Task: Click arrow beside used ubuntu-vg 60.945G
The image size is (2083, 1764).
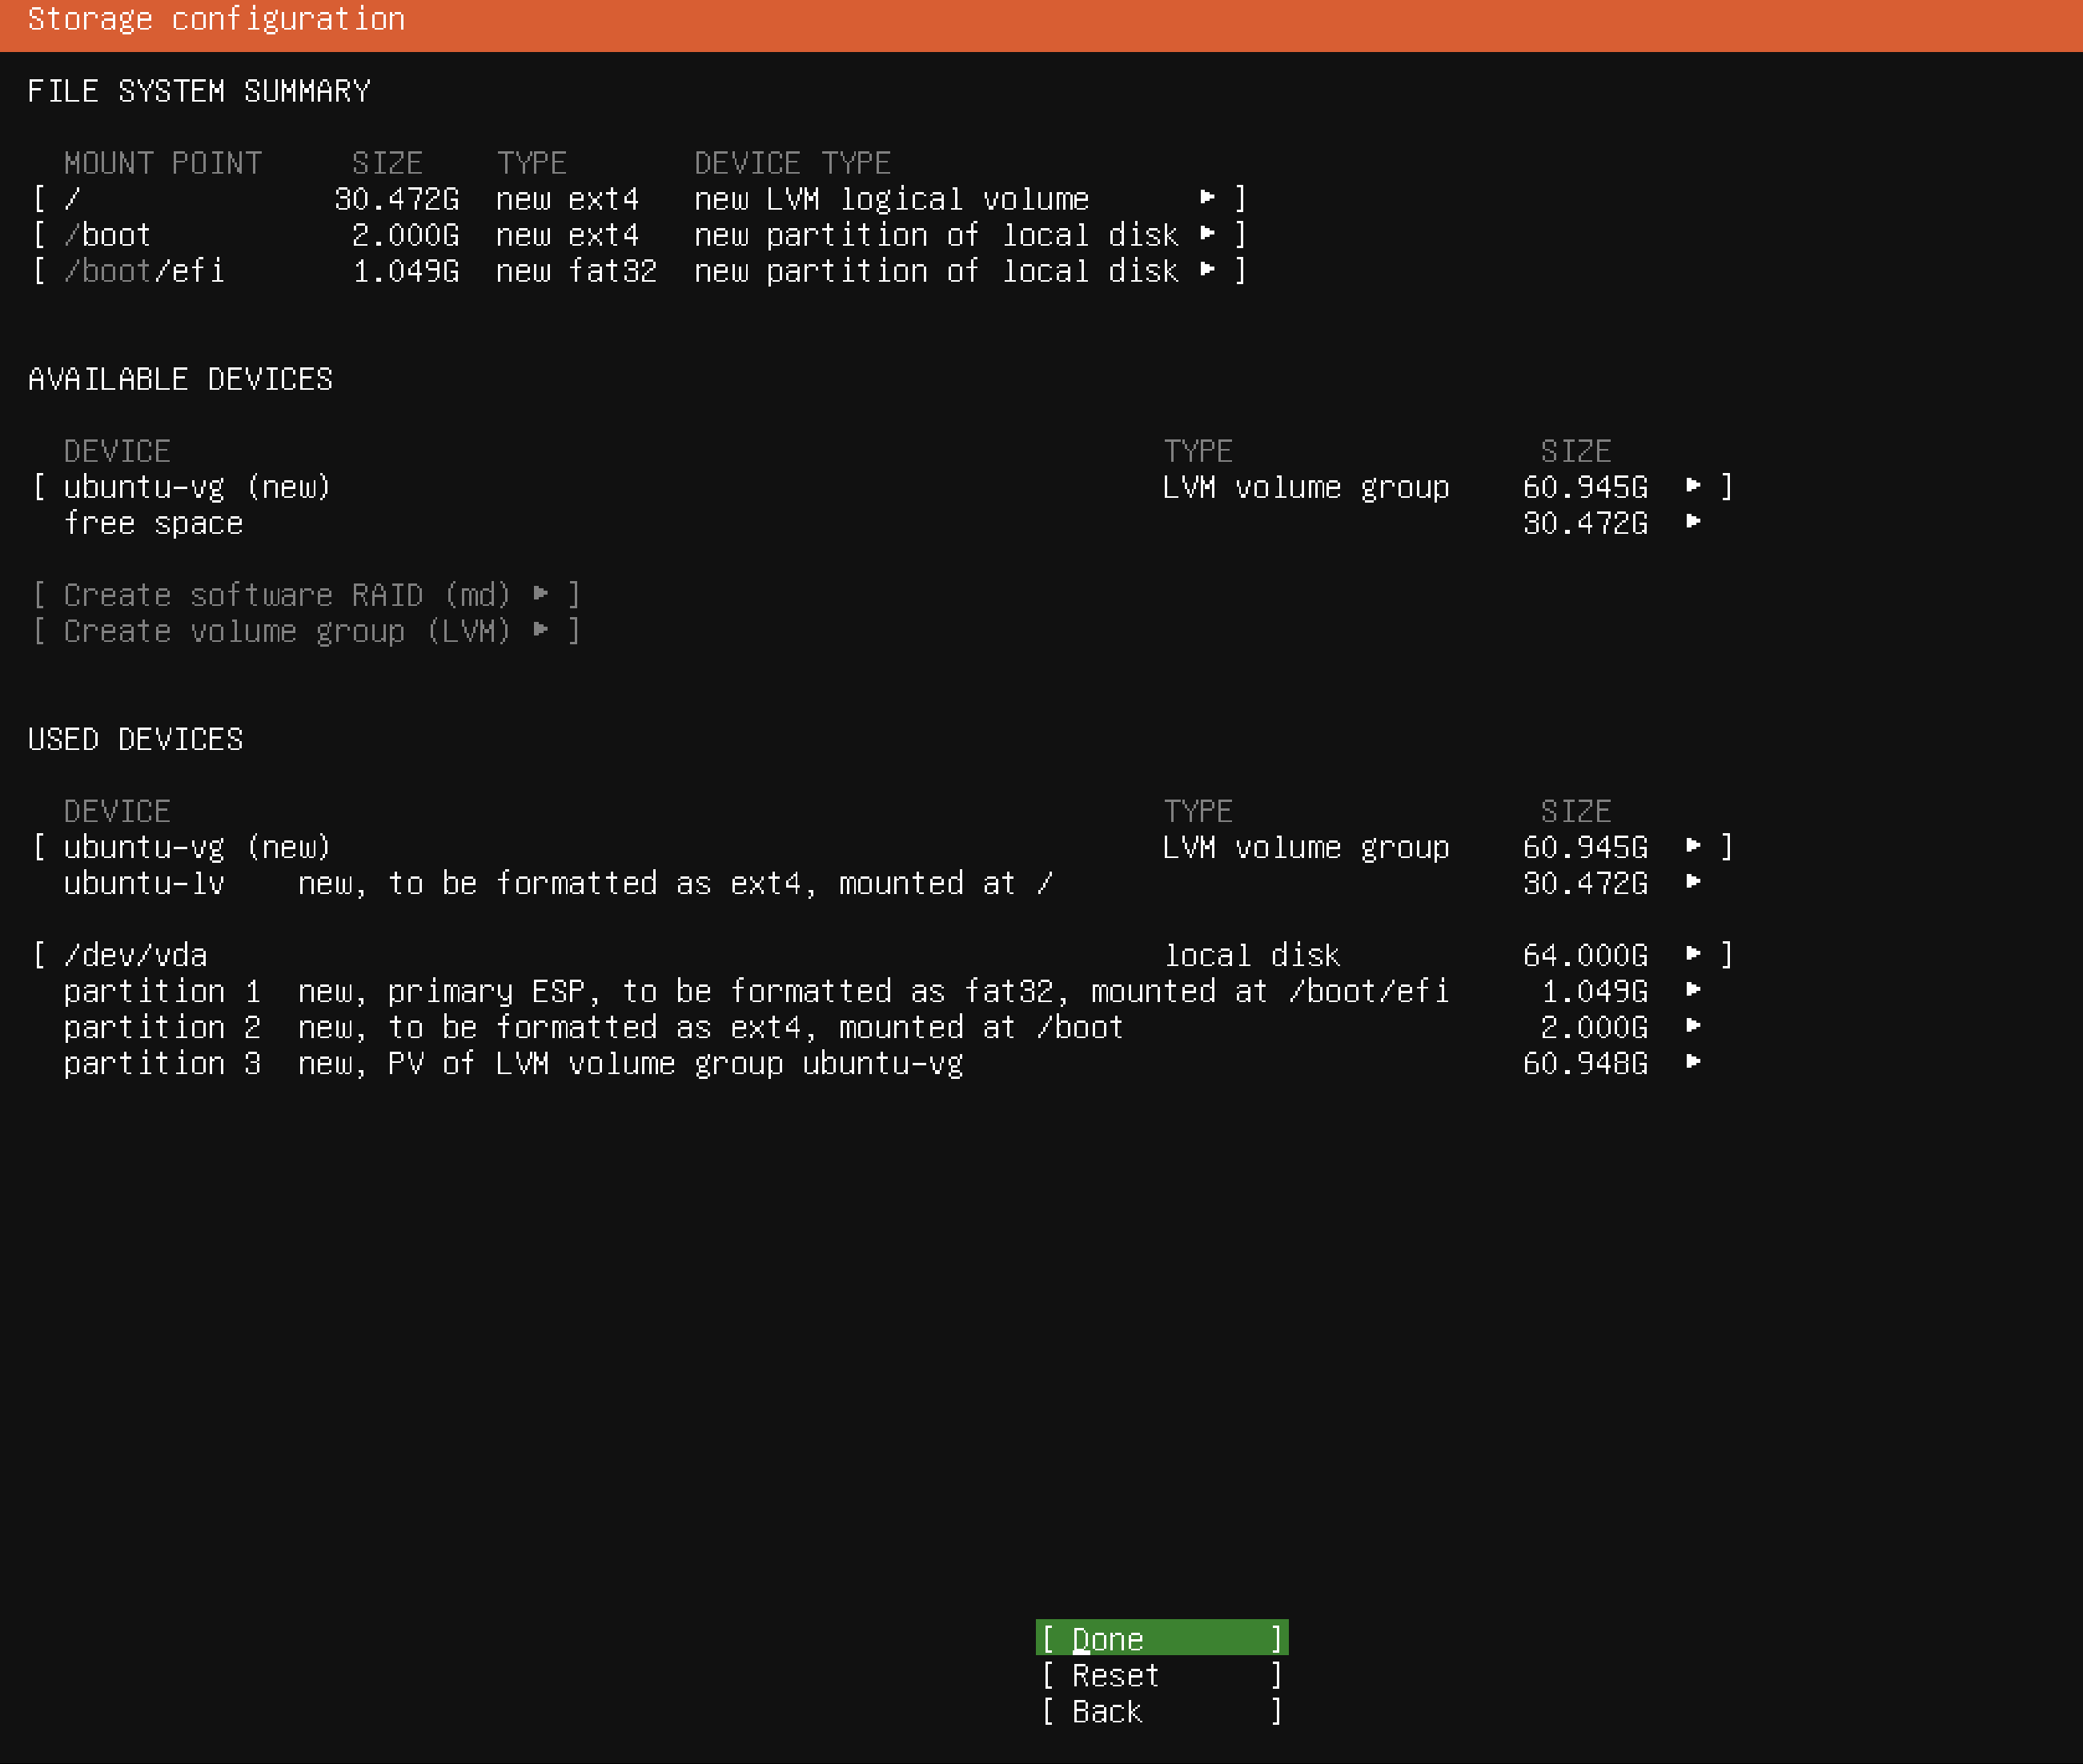Action: pyautogui.click(x=1693, y=845)
